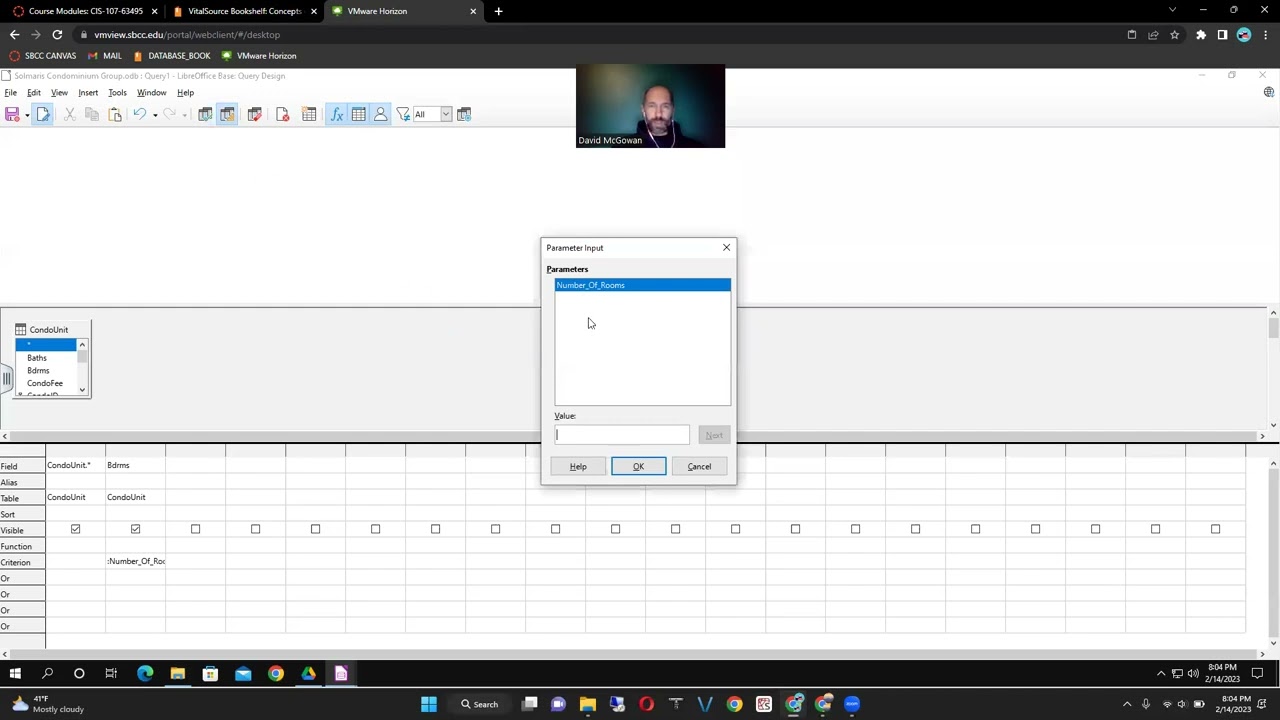Click Cancel in Parameter Input dialog
Viewport: 1280px width, 720px height.
(699, 467)
